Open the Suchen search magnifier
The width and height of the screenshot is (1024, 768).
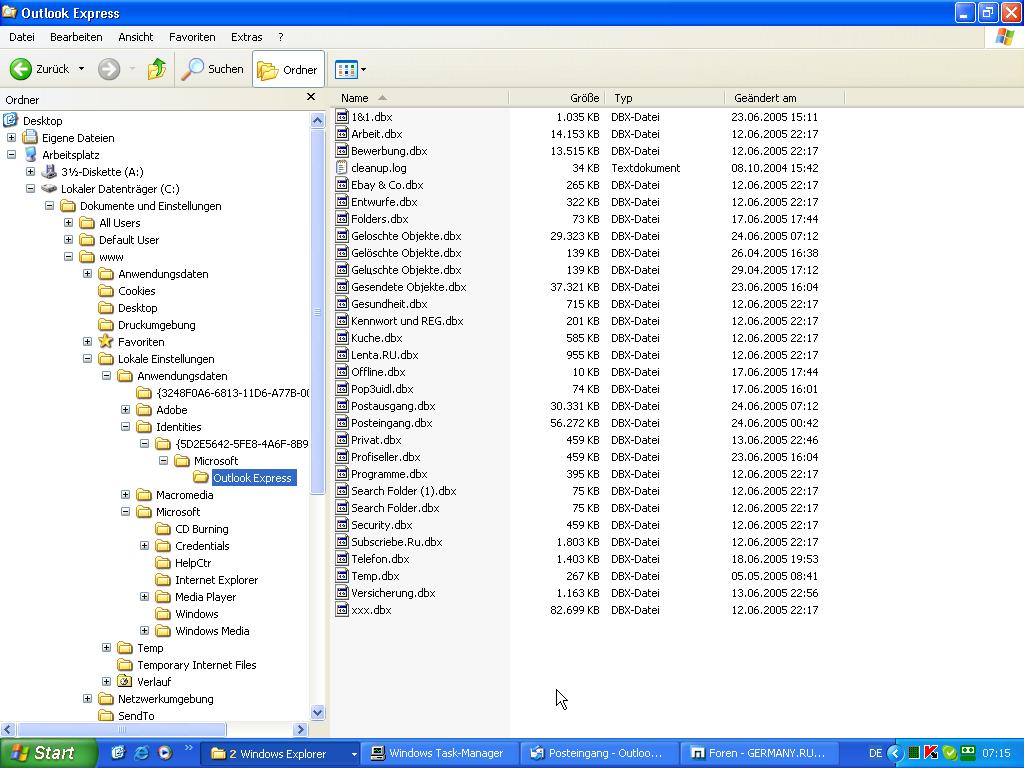coord(192,69)
